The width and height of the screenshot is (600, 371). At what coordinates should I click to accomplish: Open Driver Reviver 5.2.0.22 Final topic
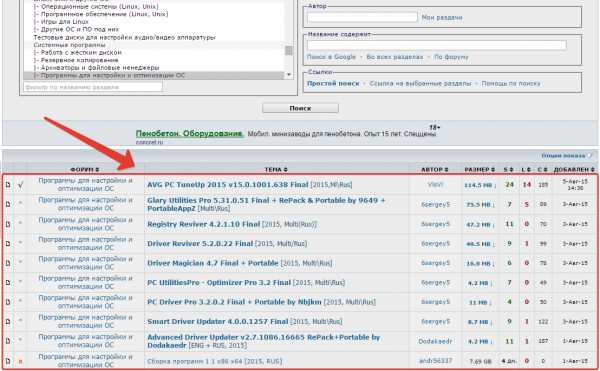200,244
